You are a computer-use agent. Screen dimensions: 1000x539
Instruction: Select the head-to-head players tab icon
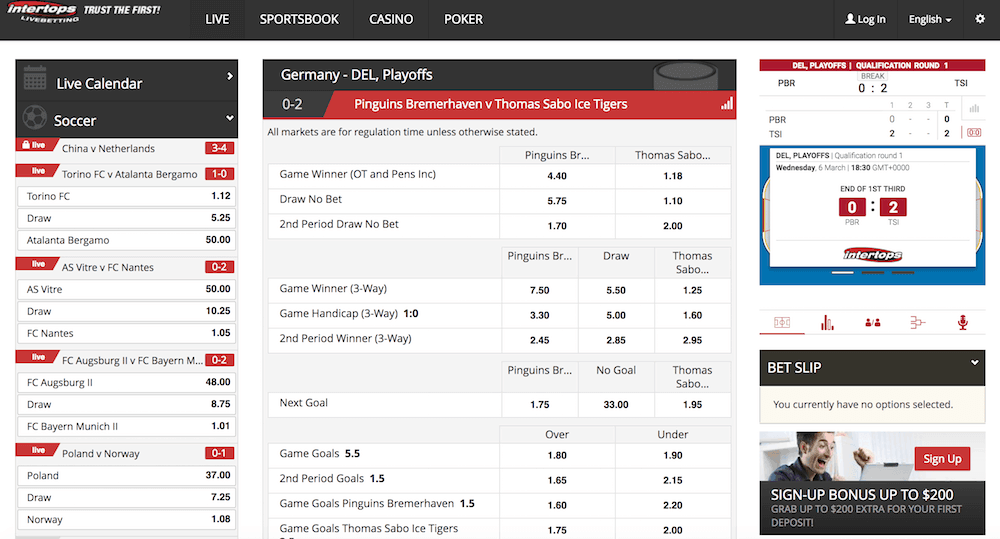872,323
